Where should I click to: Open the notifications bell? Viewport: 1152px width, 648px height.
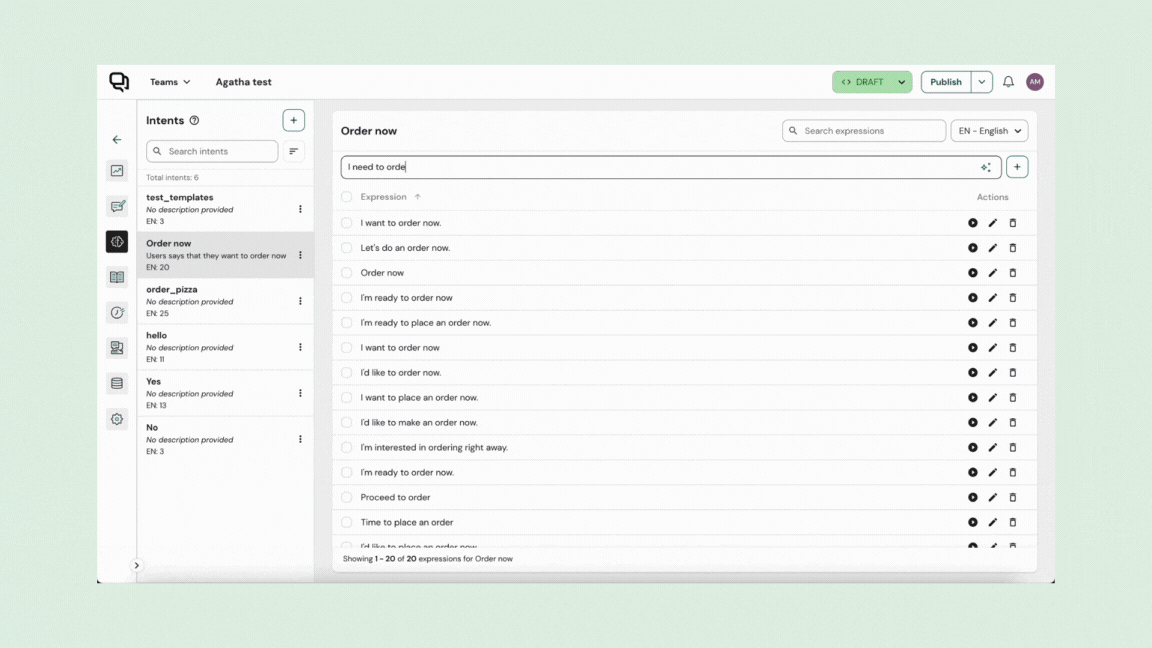point(1008,82)
